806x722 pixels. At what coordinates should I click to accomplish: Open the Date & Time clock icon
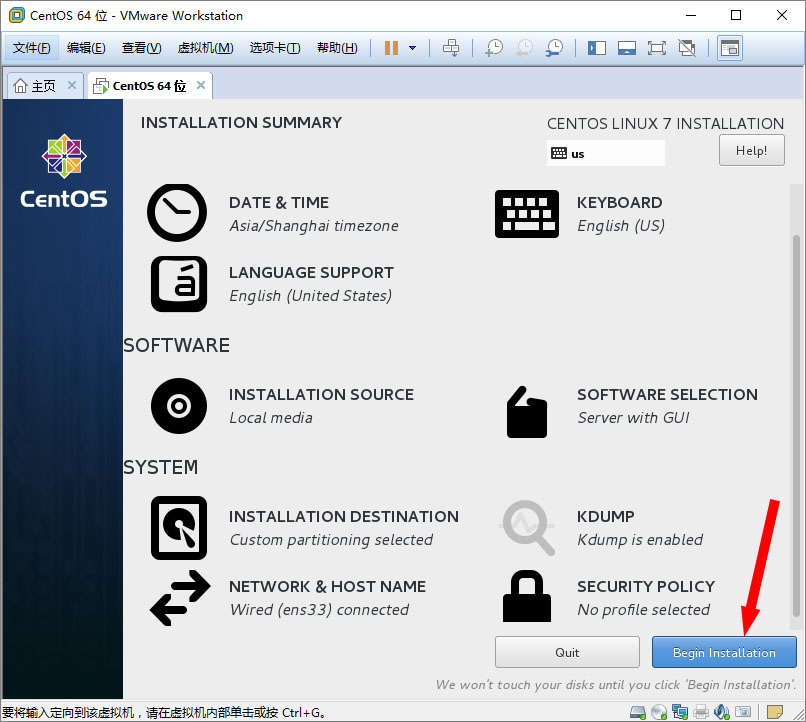177,213
